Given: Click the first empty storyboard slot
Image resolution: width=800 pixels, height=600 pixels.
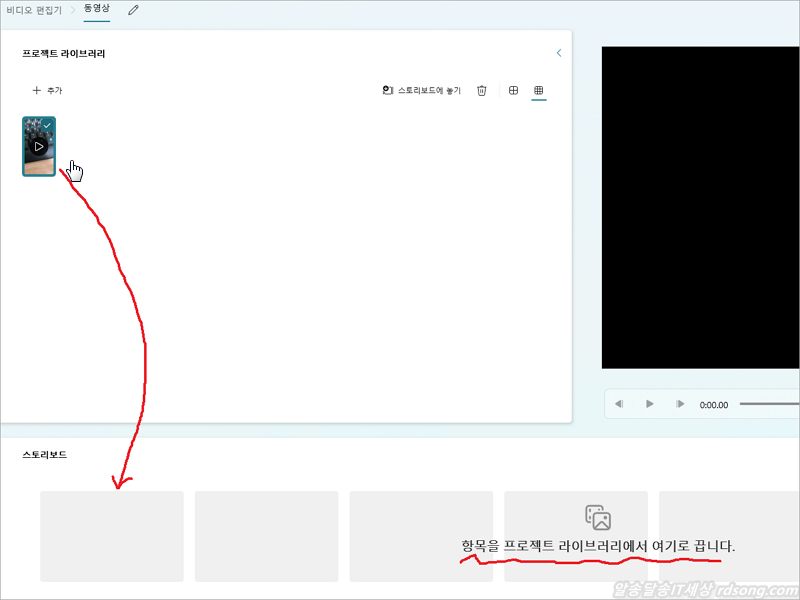Looking at the screenshot, I should (x=112, y=536).
